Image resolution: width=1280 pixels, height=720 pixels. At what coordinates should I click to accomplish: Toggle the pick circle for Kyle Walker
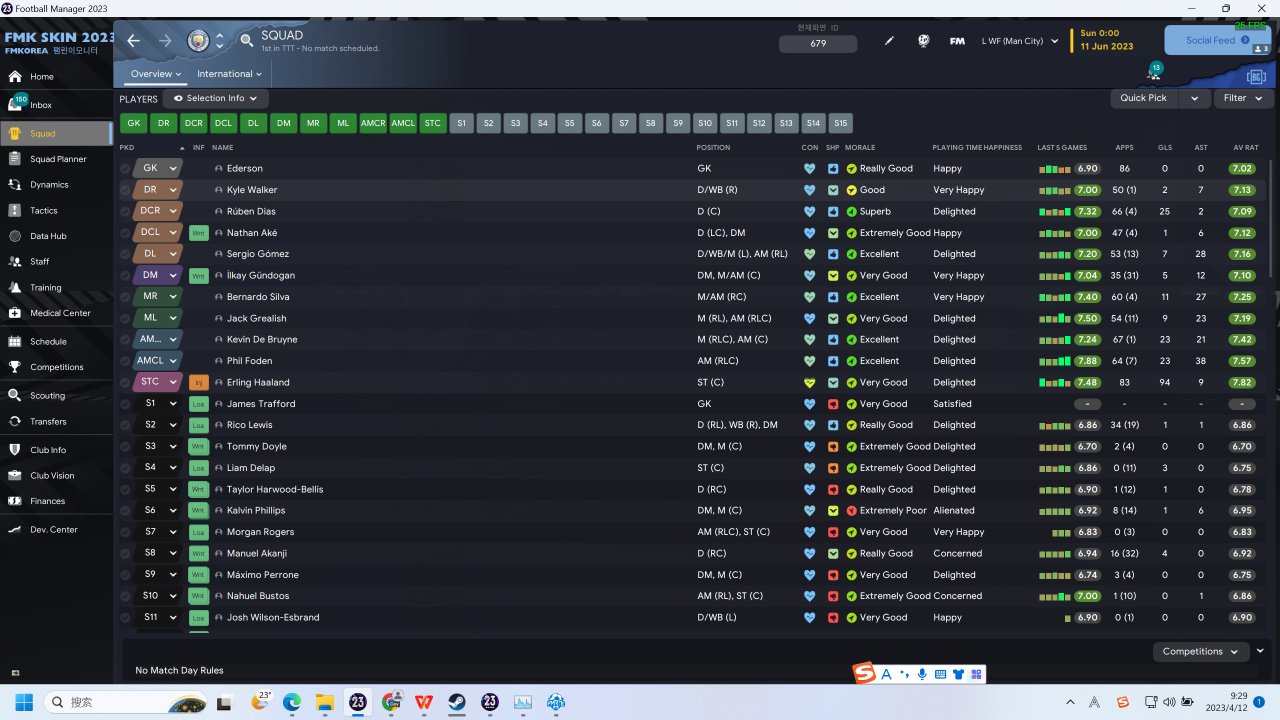125,190
